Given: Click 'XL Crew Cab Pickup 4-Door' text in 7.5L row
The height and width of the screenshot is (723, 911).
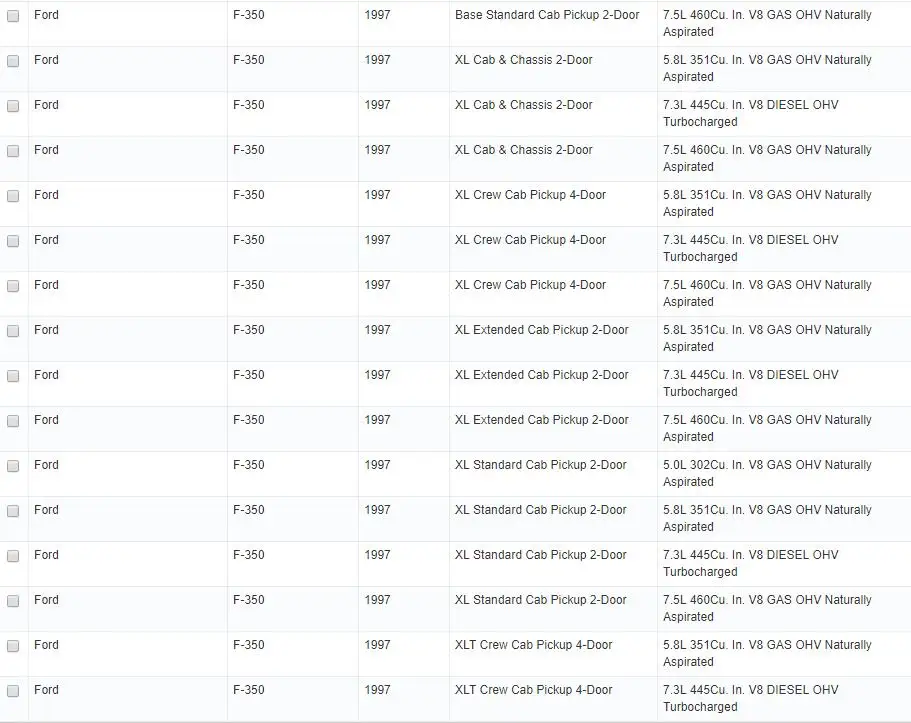Looking at the screenshot, I should (x=530, y=285).
